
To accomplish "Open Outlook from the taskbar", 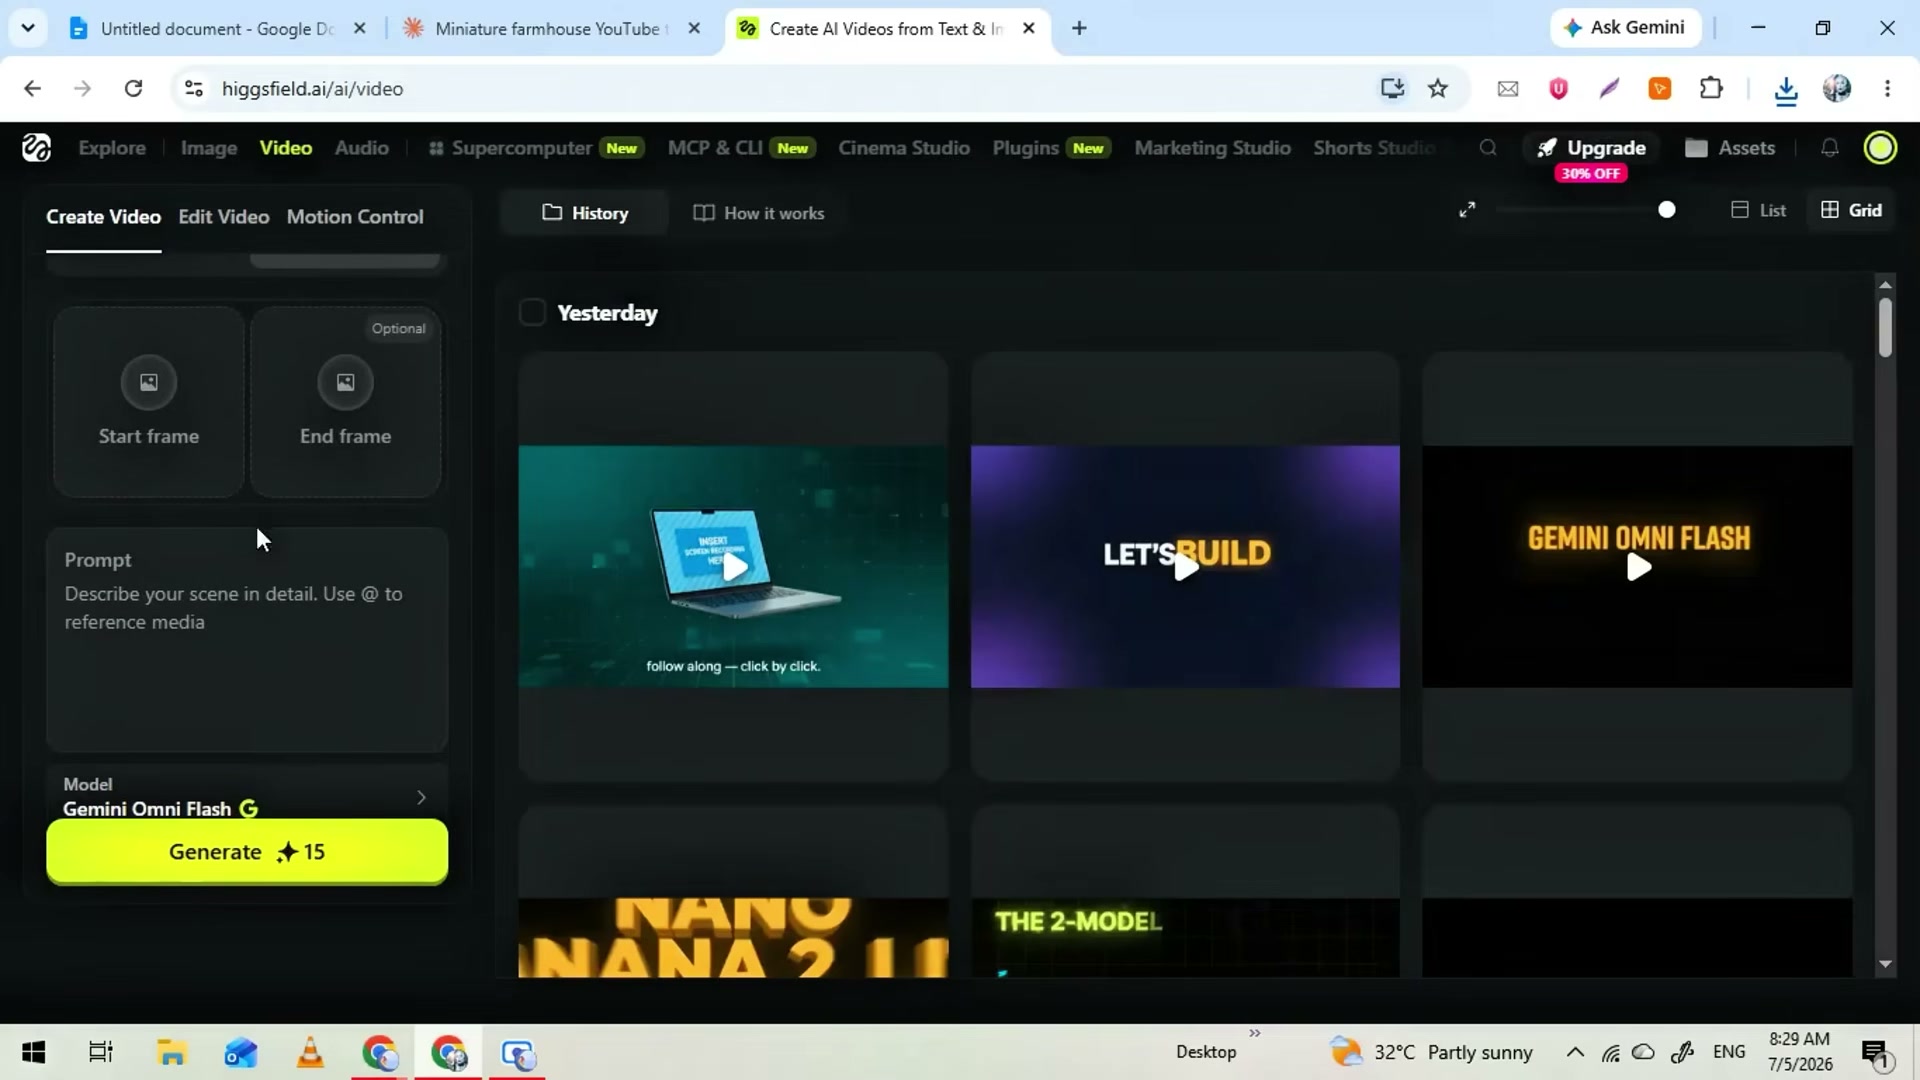I will coord(240,1052).
